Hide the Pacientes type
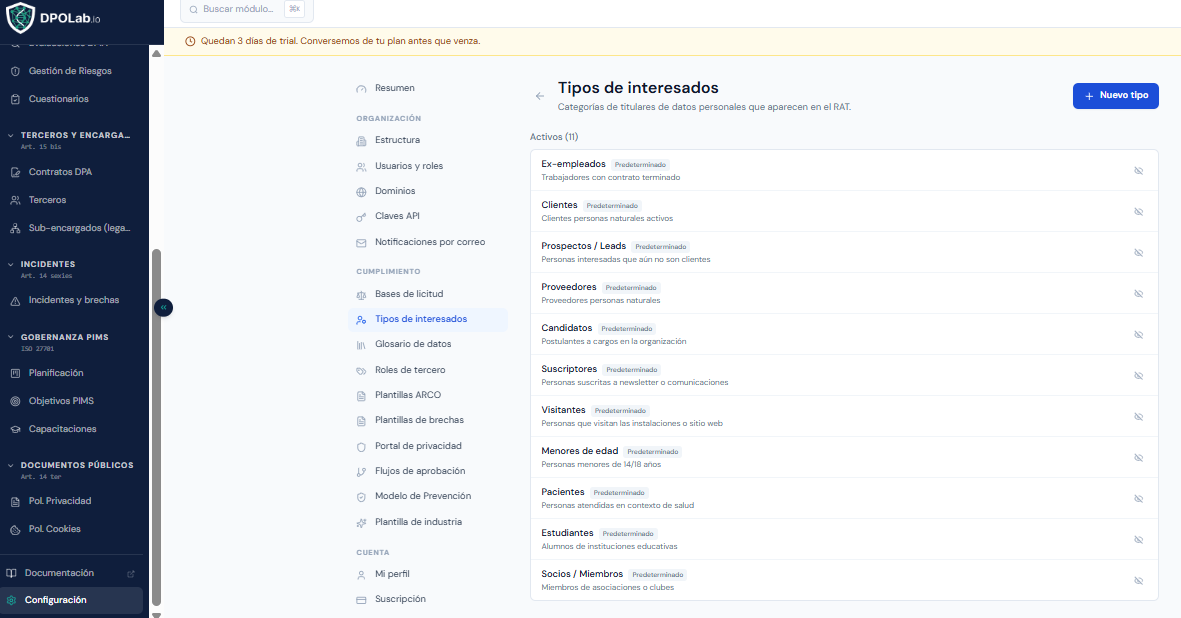The image size is (1181, 618). 1138,499
